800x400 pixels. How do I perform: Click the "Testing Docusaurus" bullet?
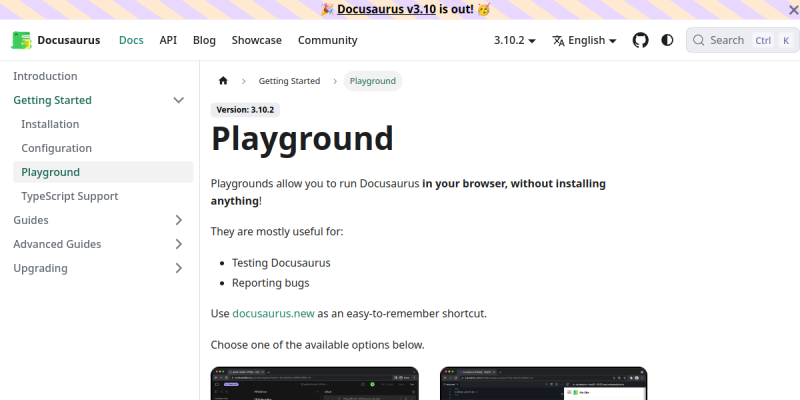coord(281,263)
